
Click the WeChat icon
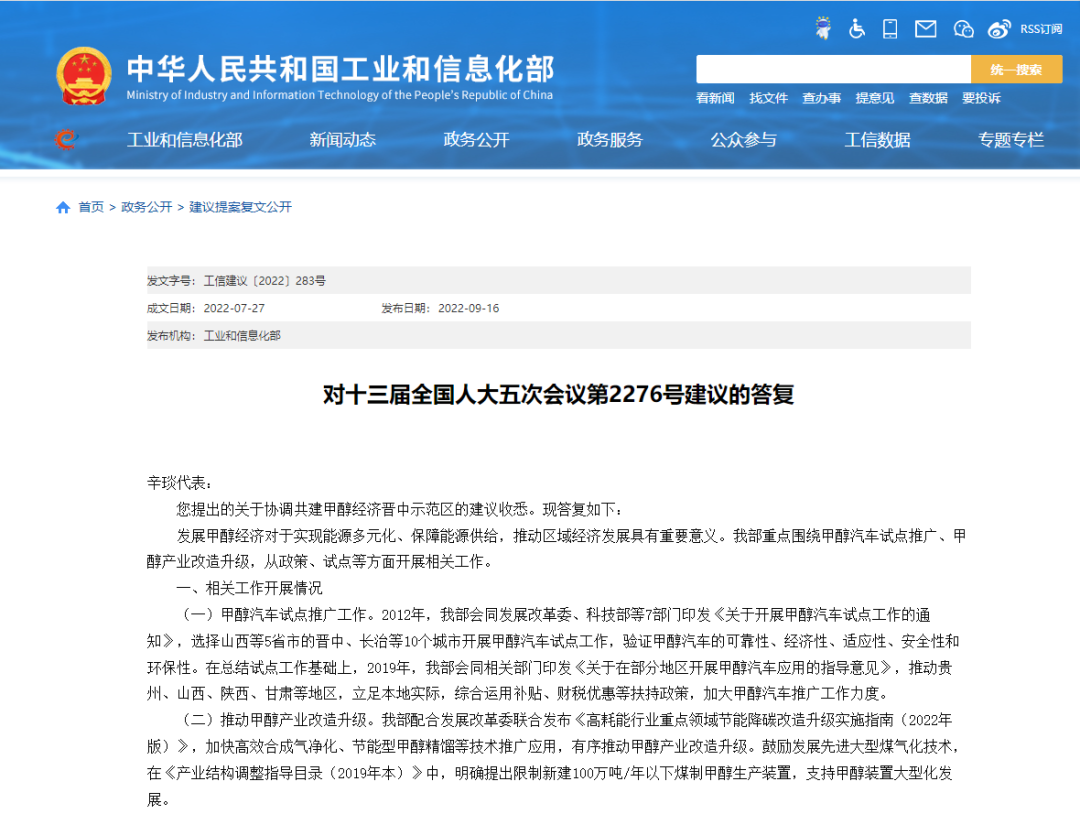(963, 28)
